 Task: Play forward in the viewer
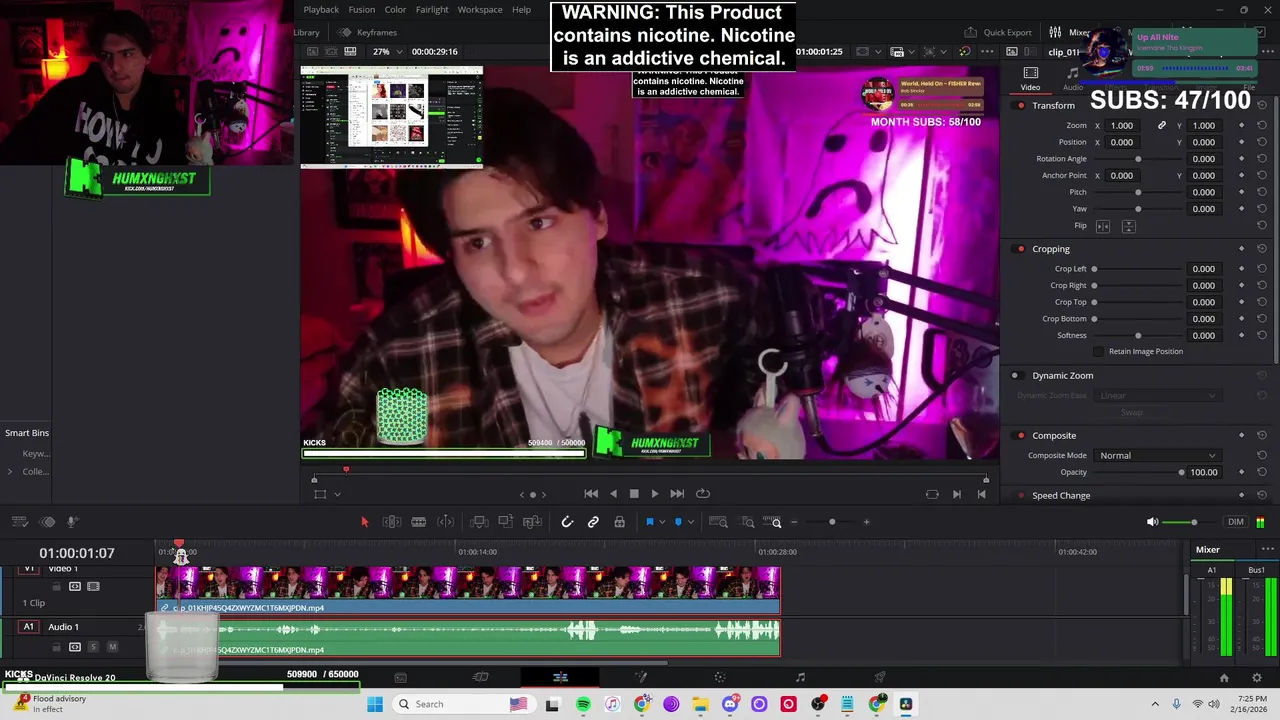click(655, 494)
